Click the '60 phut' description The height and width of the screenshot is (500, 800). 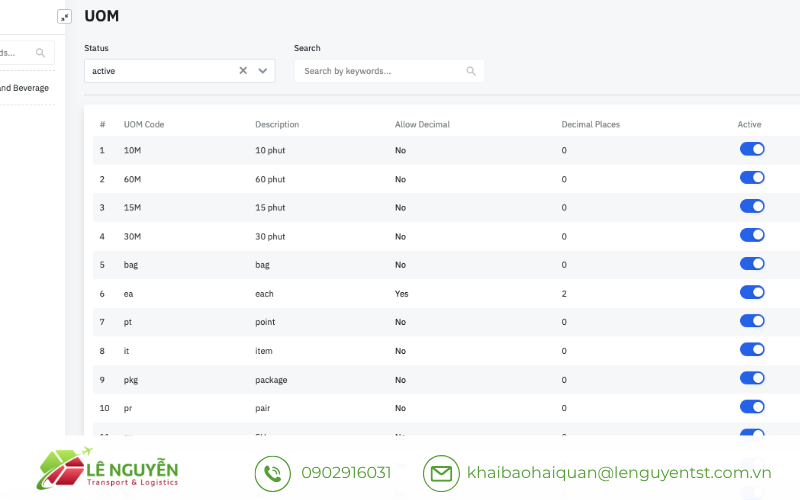point(270,179)
